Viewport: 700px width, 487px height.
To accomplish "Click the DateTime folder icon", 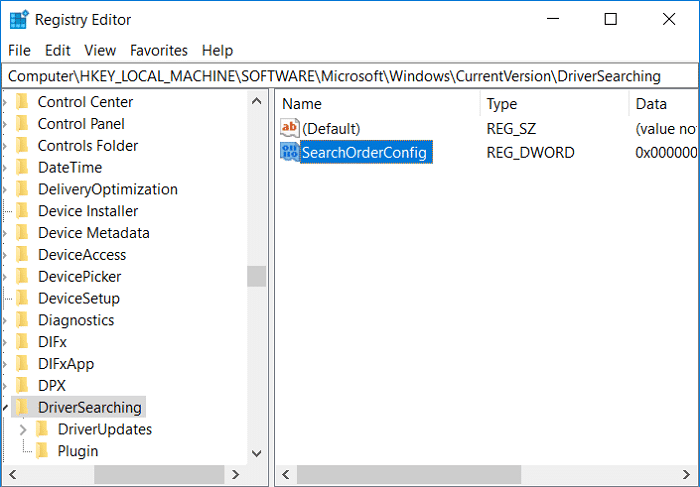I will 22,167.
